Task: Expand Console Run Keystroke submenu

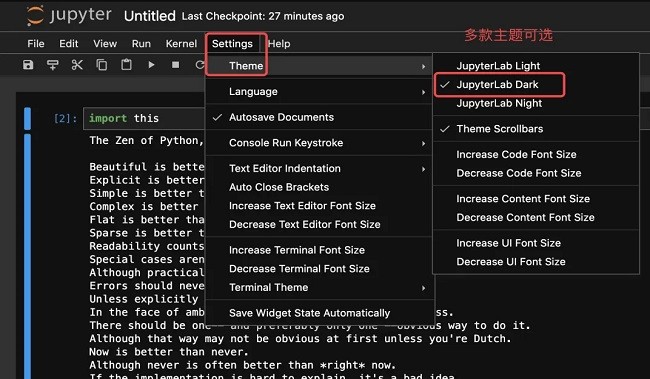Action: pos(319,143)
